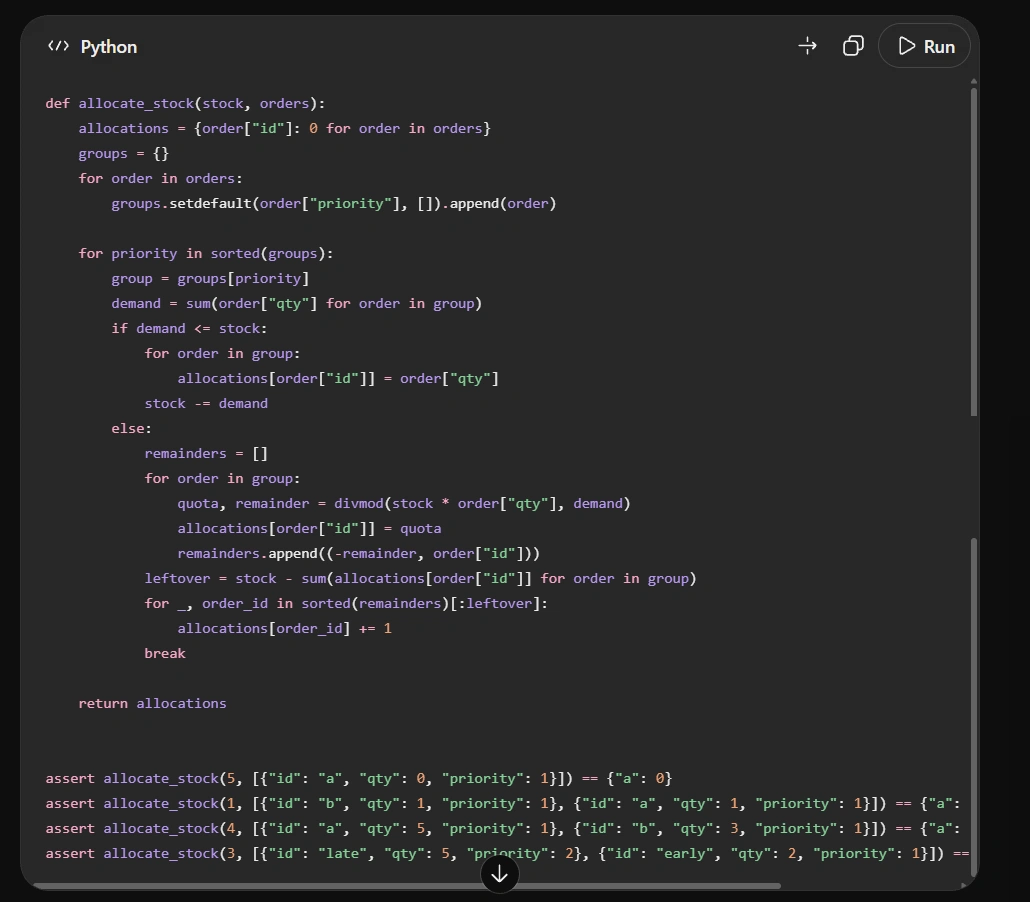1030x902 pixels.
Task: Click the assert allocate_stock(1, ...) line
Action: (503, 803)
